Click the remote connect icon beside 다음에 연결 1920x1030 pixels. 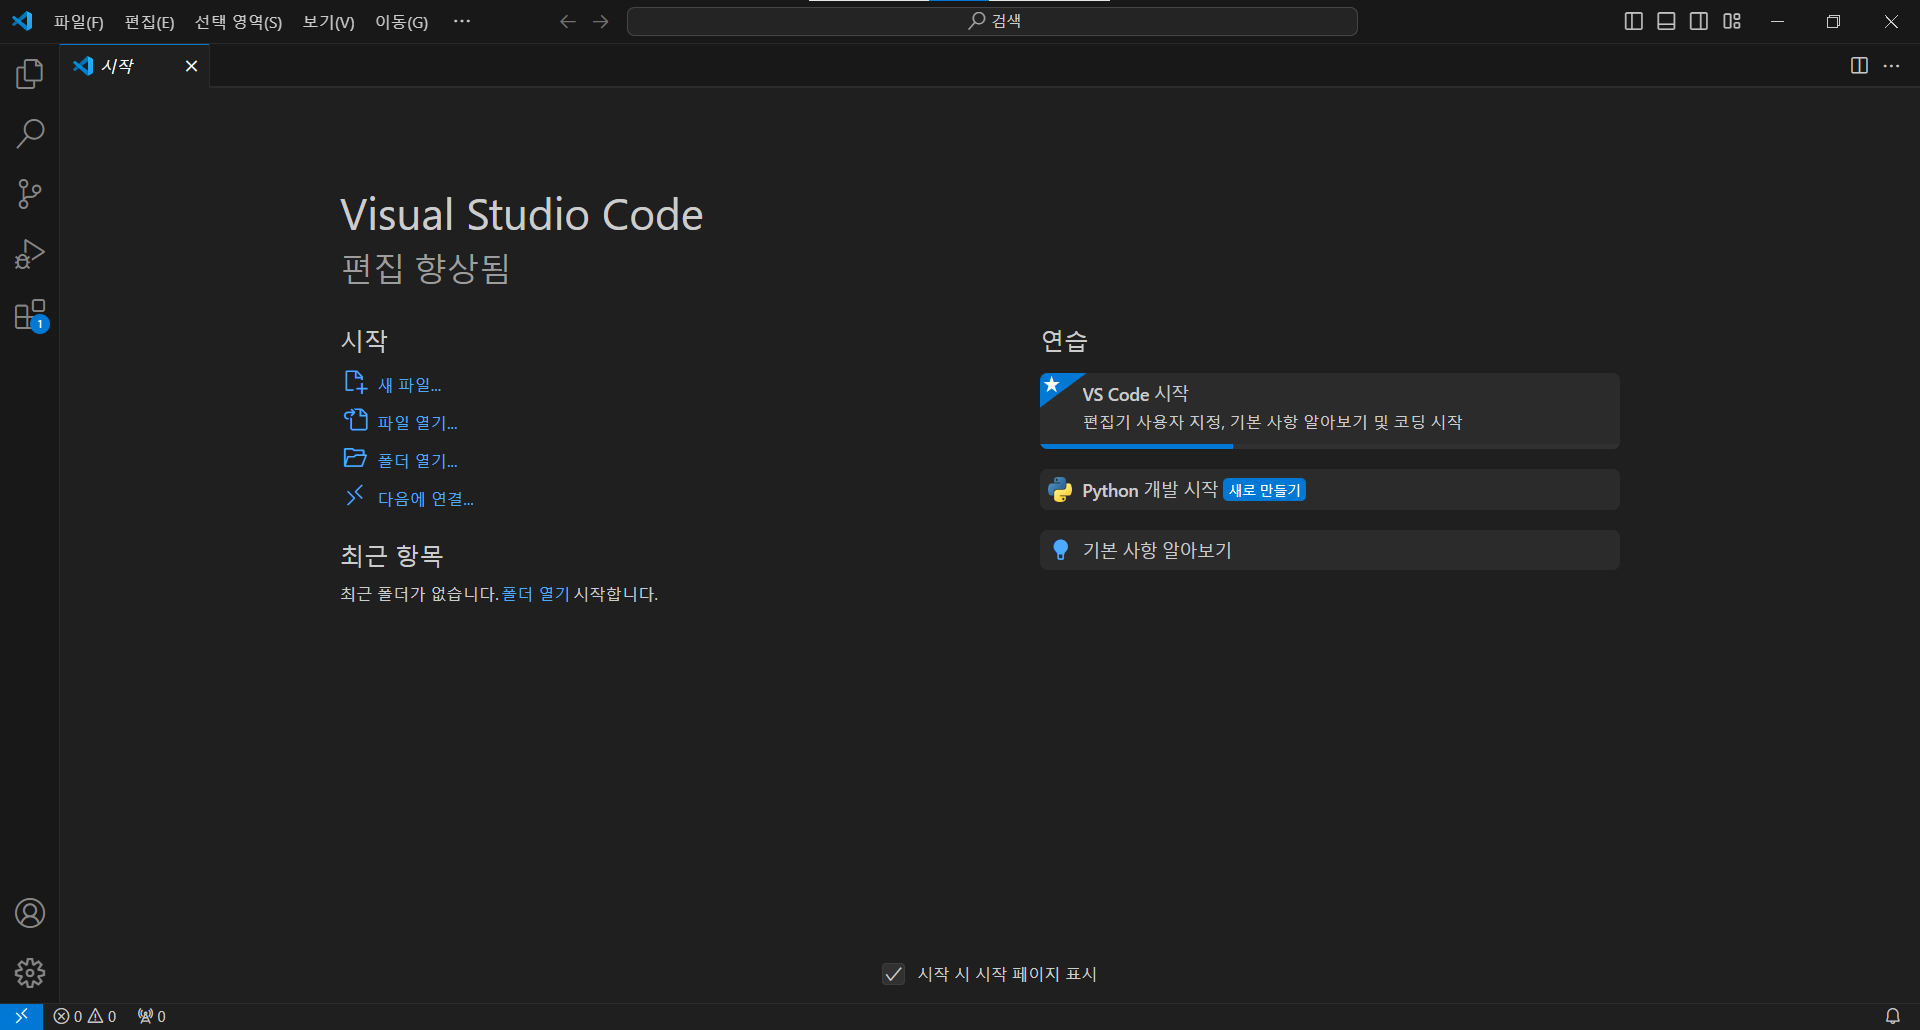[355, 496]
